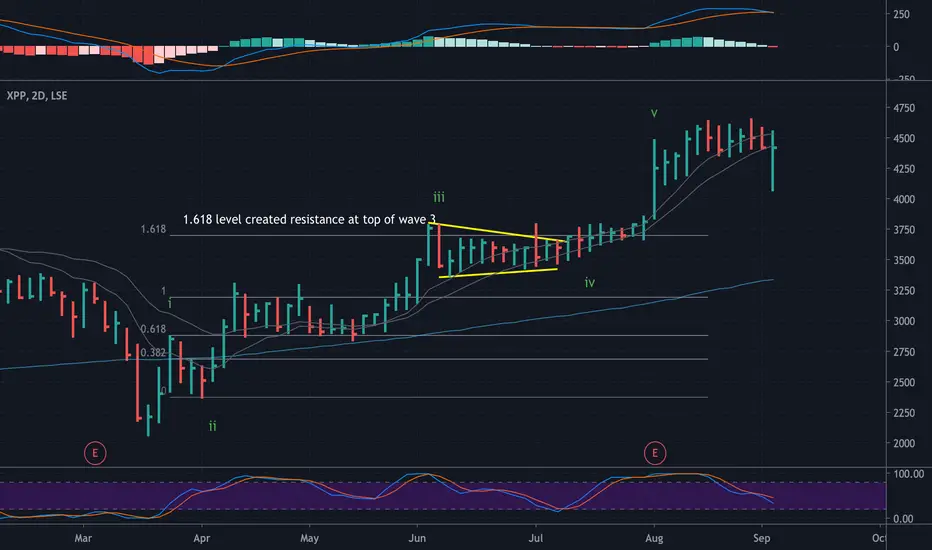
Task: Select the wave iv label
Action: click(x=590, y=282)
